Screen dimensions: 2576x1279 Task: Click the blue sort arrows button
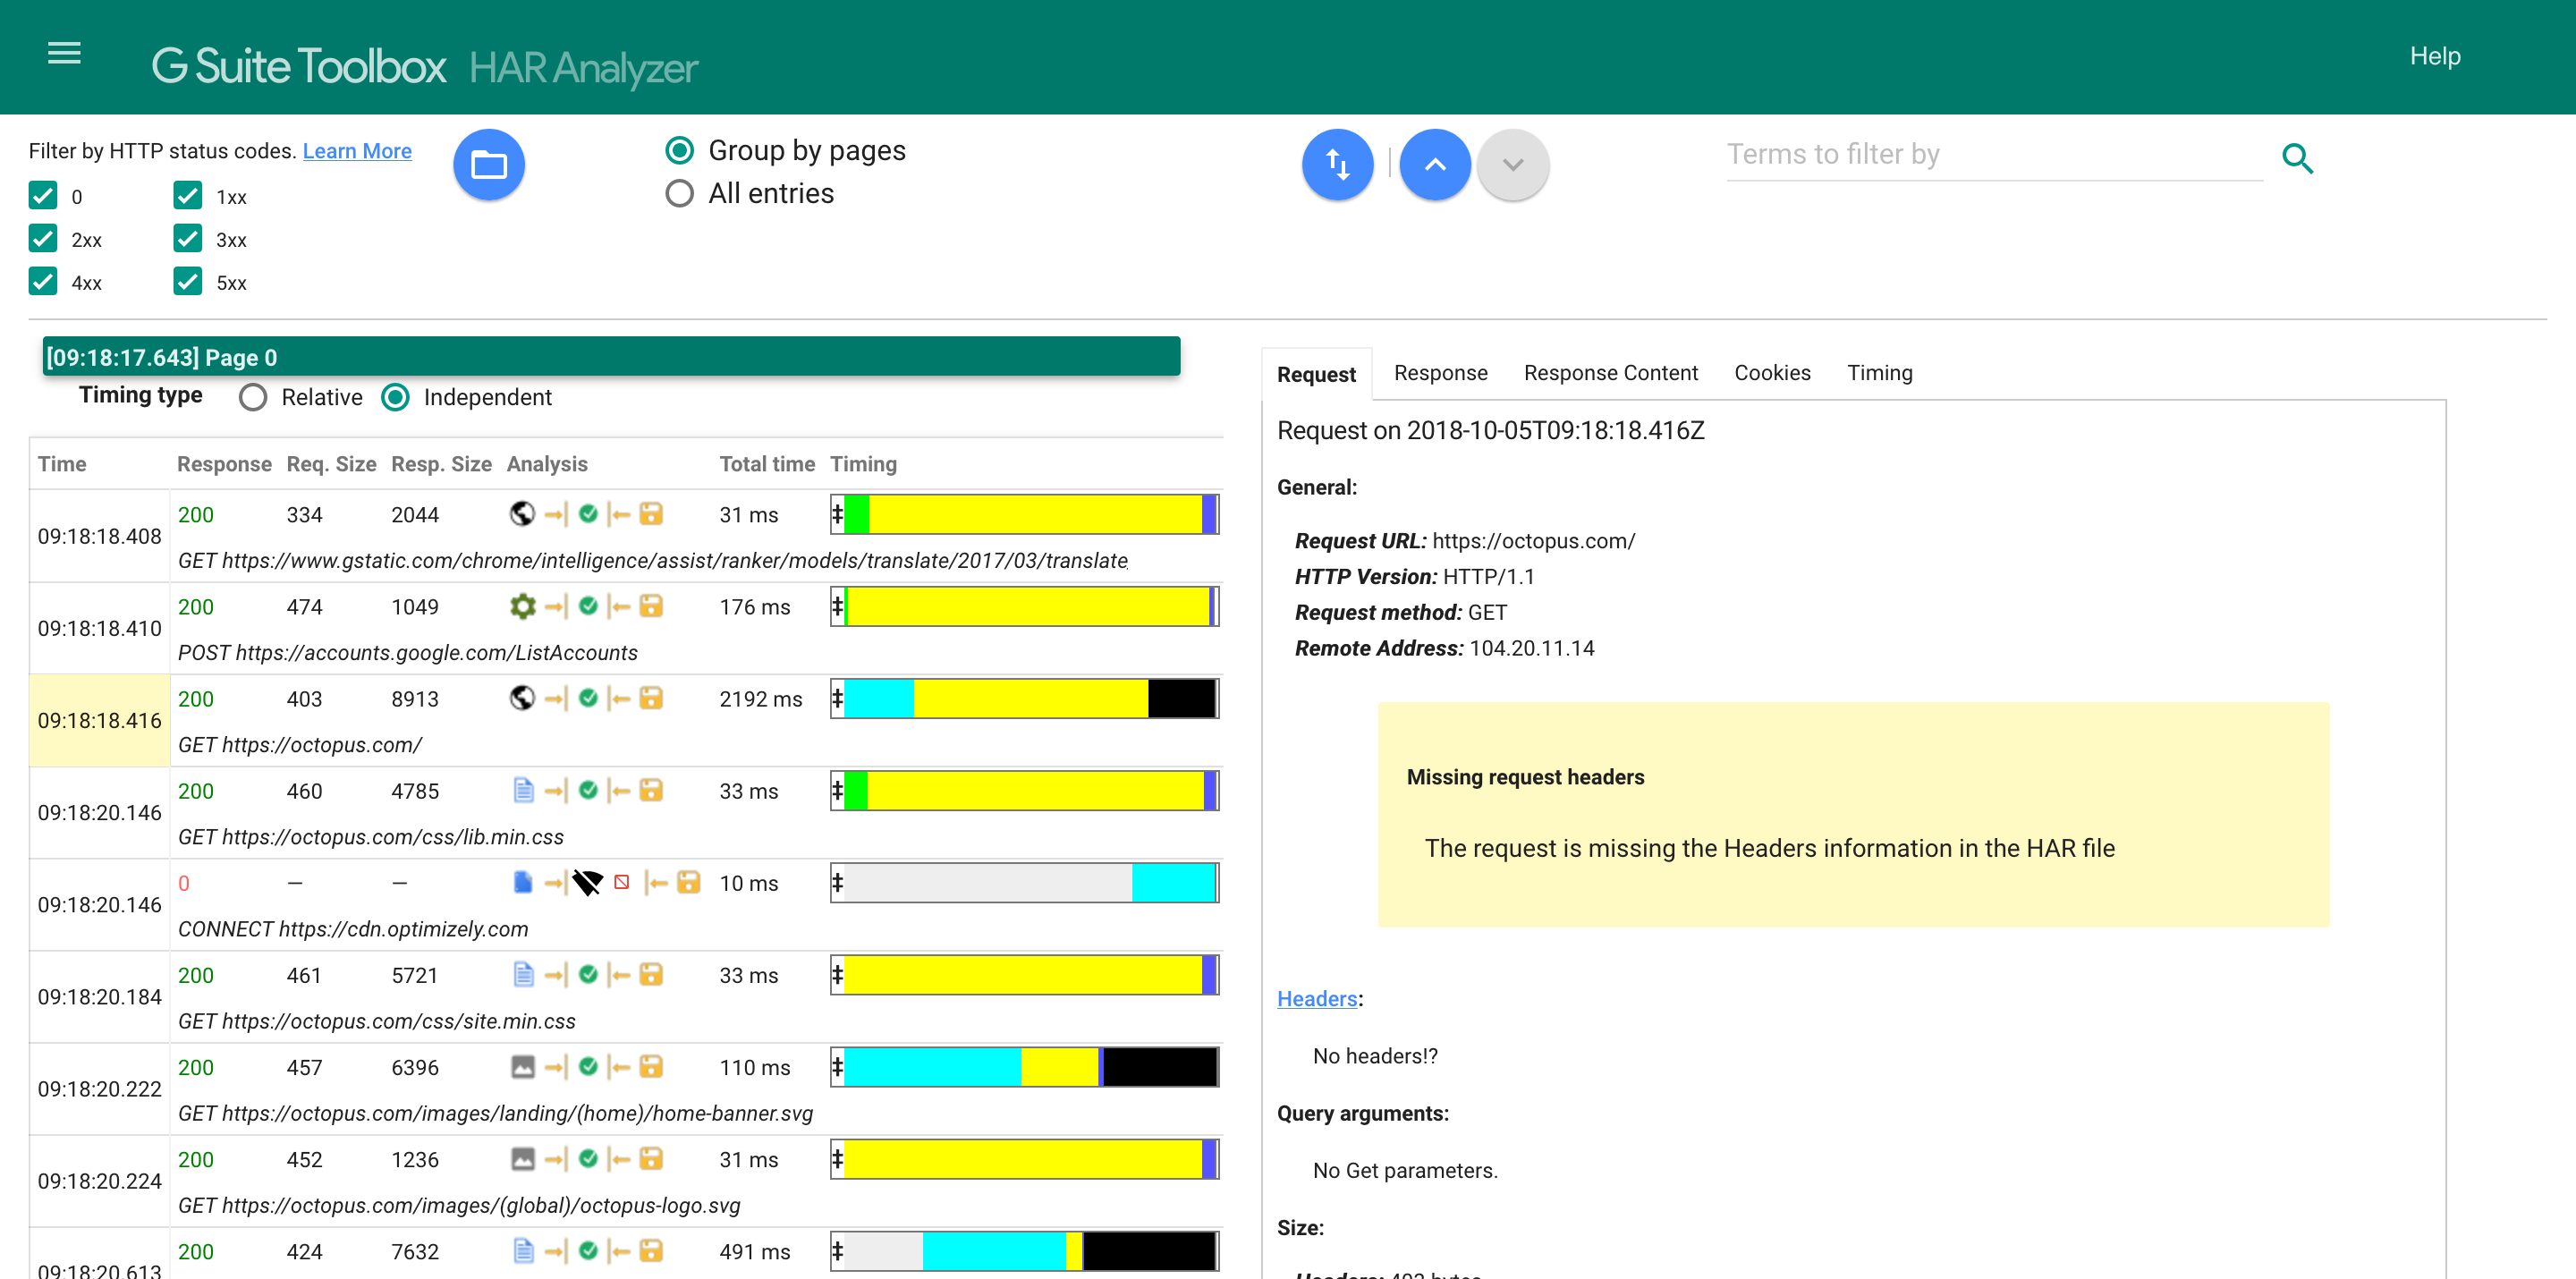[1337, 165]
